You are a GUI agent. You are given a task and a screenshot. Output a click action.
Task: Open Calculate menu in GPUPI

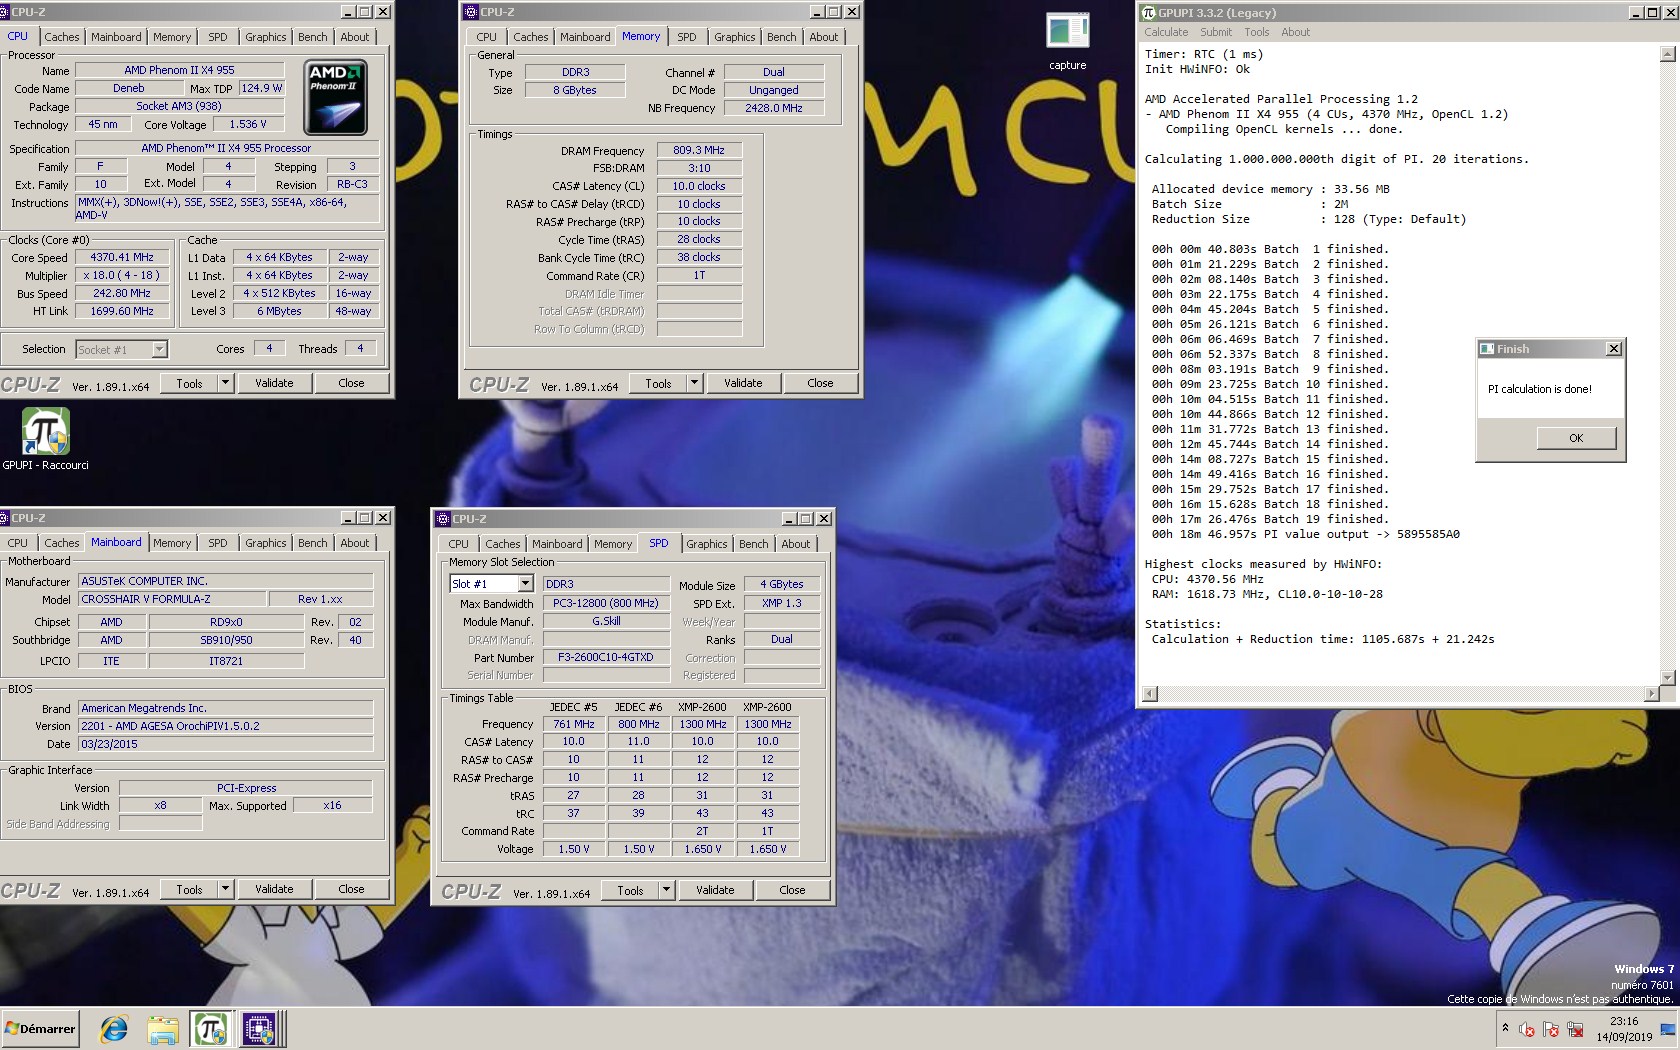(x=1166, y=32)
